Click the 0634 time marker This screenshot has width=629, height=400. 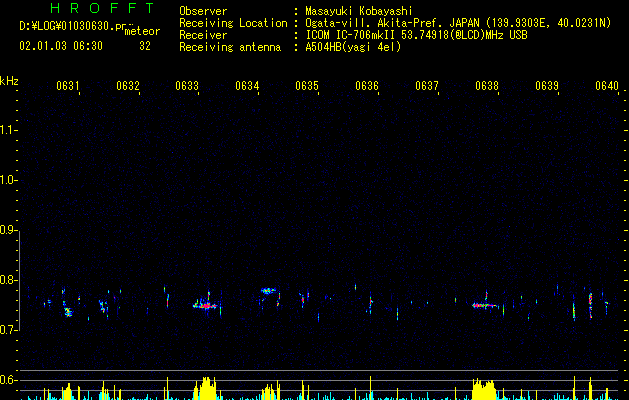247,86
